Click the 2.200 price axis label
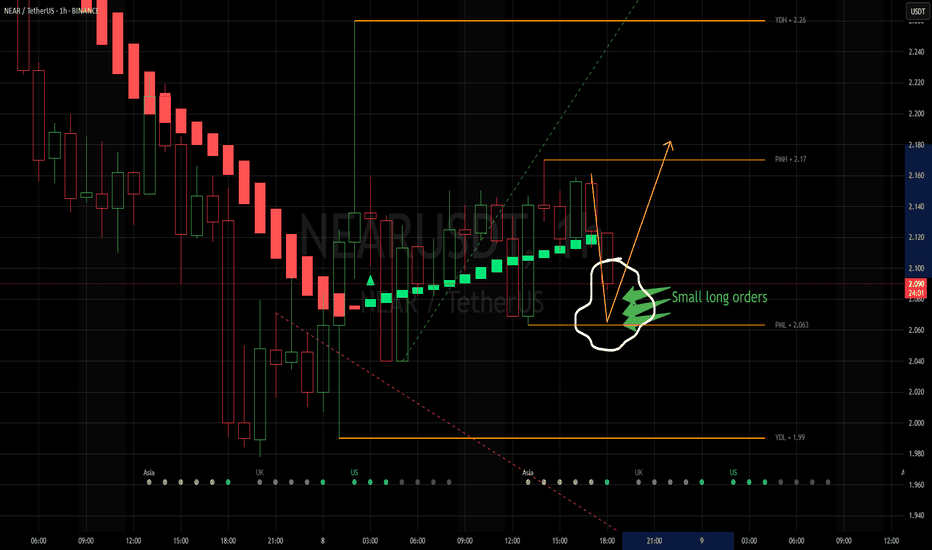This screenshot has width=932, height=550. coord(916,114)
